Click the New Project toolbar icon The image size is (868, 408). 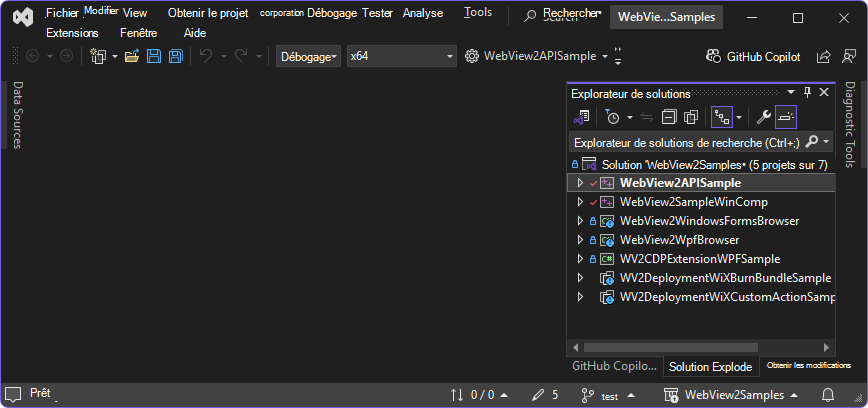(x=99, y=56)
